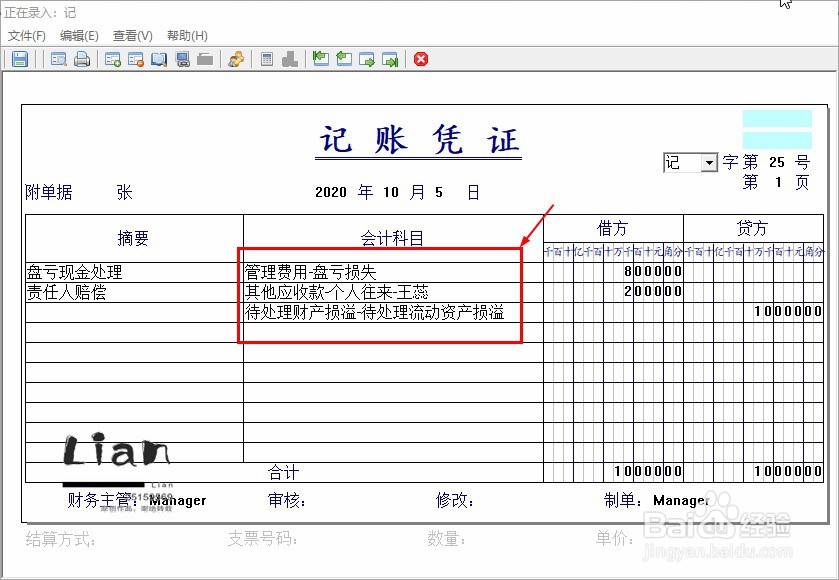Screen dimensions: 839x580
Task: Click the upper cyan box at top right
Action: pos(777,118)
